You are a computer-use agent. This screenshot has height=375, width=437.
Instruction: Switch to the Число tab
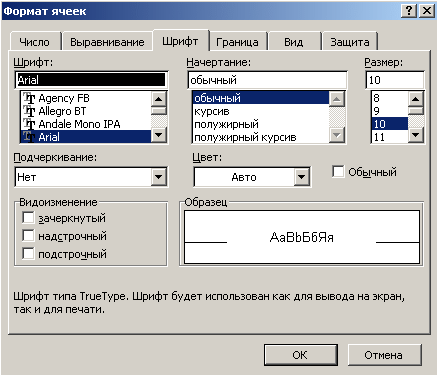pyautogui.click(x=35, y=42)
